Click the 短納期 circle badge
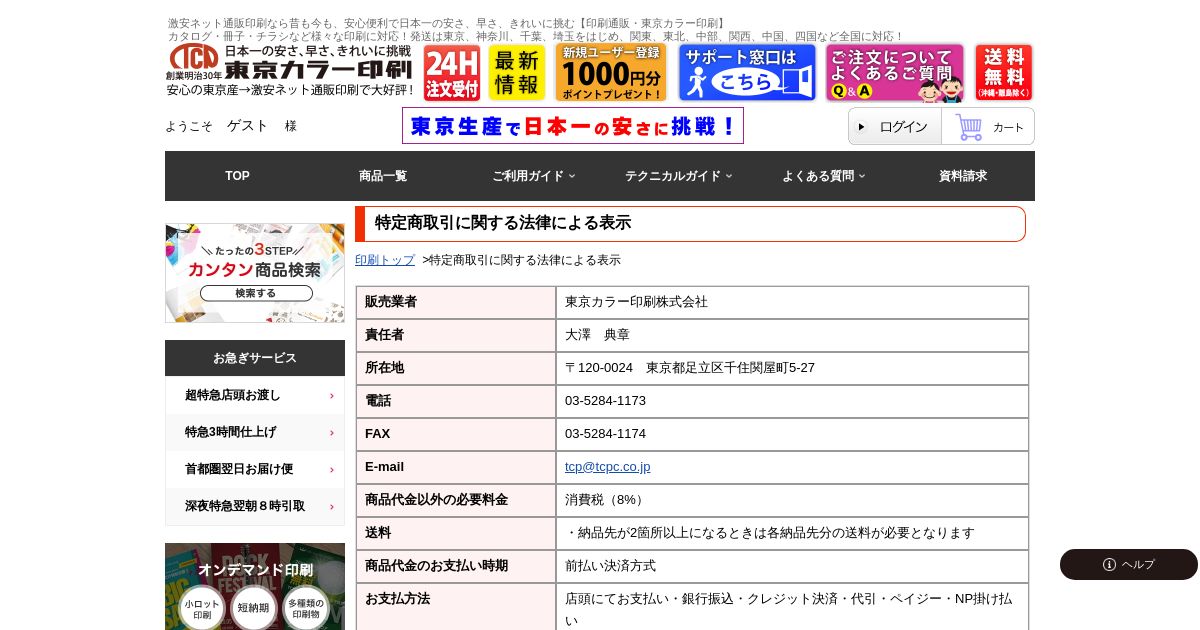The height and width of the screenshot is (630, 1200). click(x=254, y=608)
